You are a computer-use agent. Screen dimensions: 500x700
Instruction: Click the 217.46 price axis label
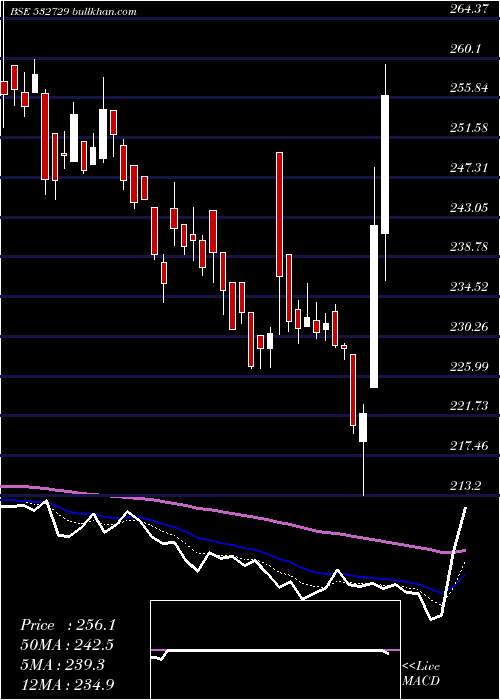point(469,446)
